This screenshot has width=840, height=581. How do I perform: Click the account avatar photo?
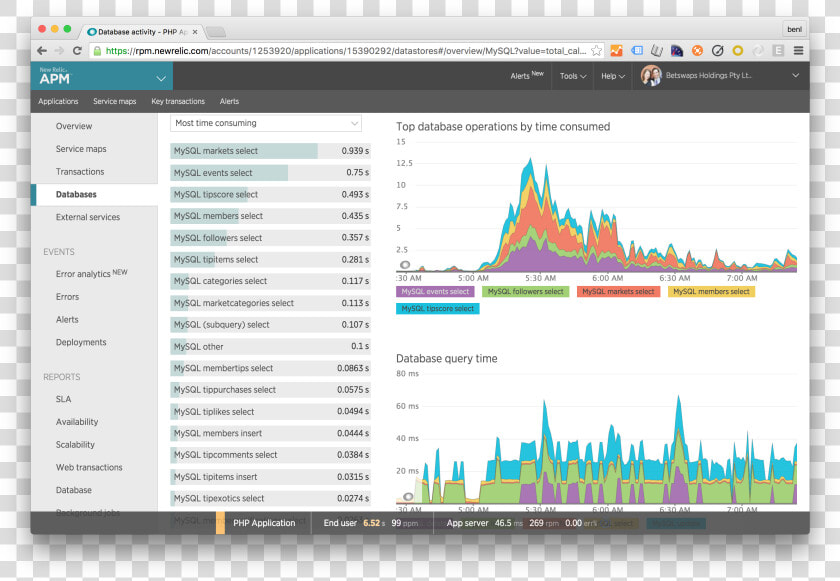pos(651,76)
